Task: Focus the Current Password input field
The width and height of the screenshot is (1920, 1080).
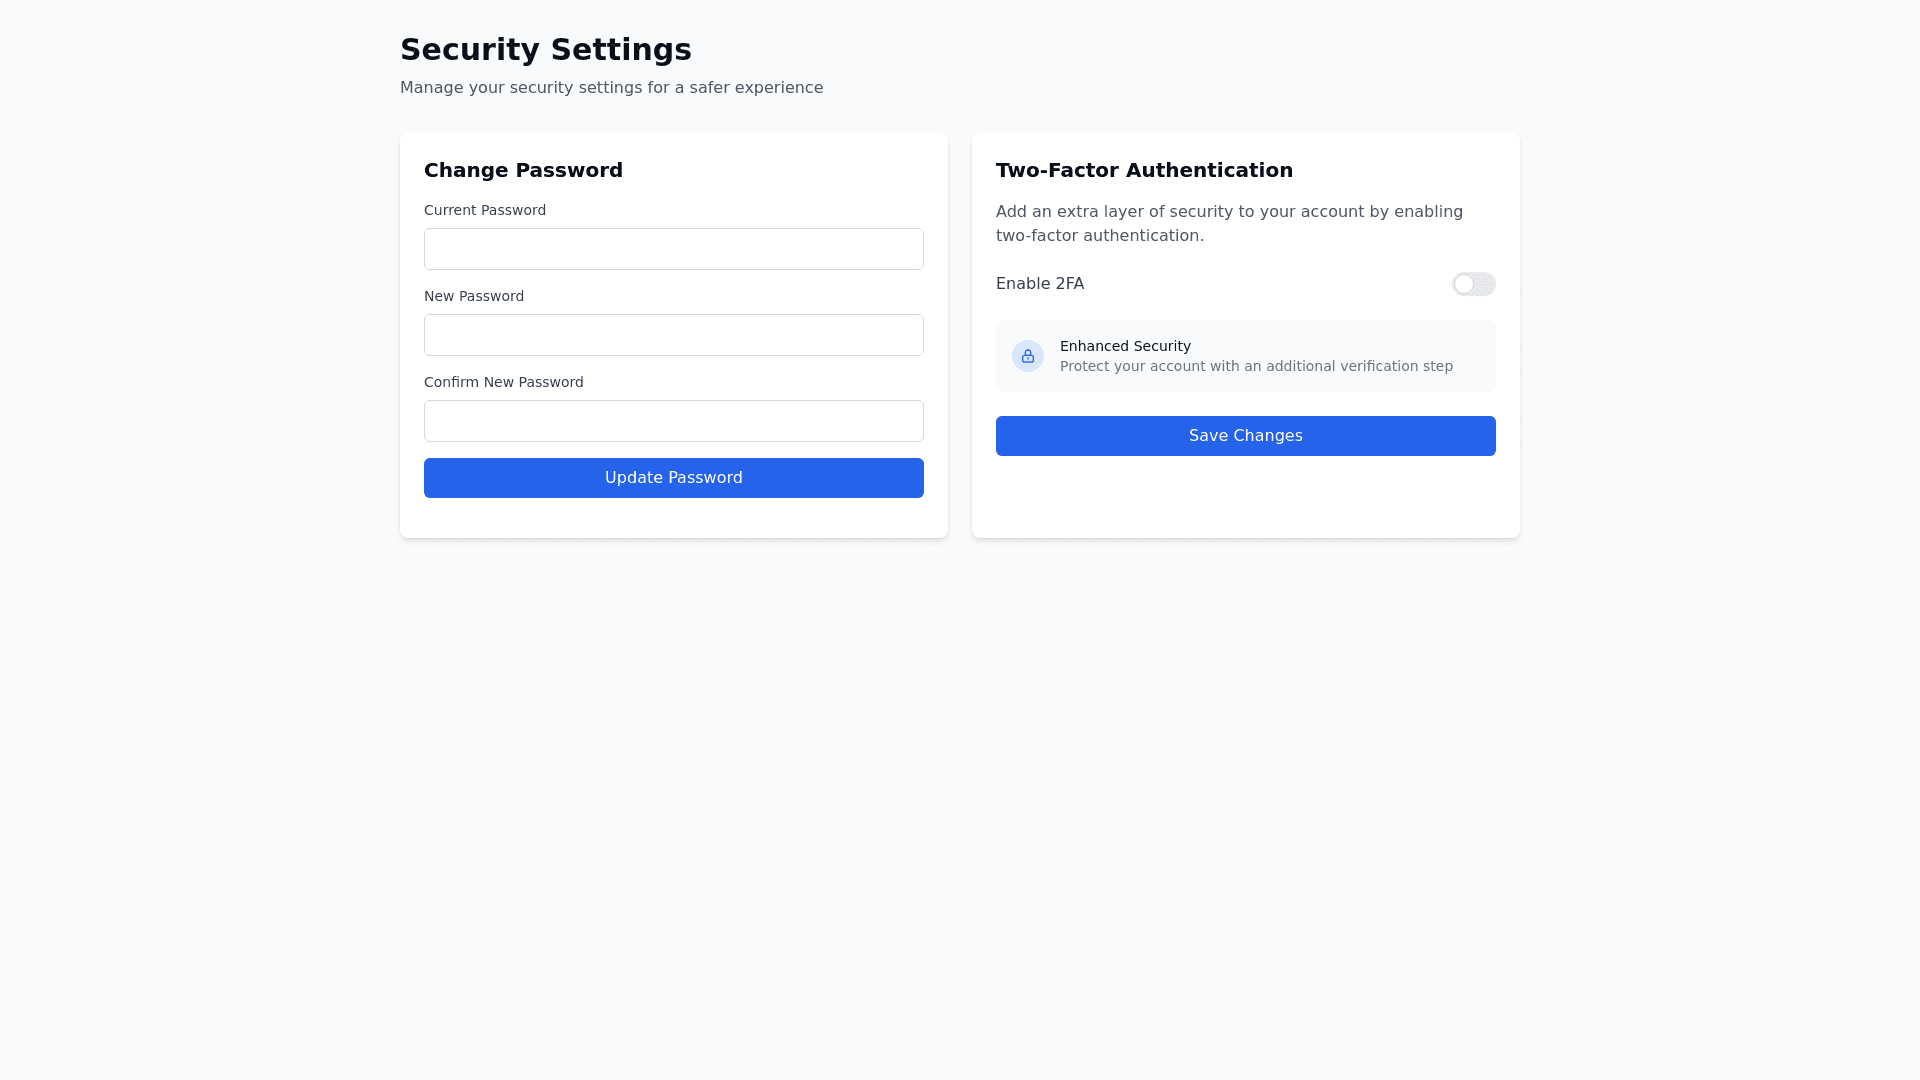Action: [x=673, y=249]
